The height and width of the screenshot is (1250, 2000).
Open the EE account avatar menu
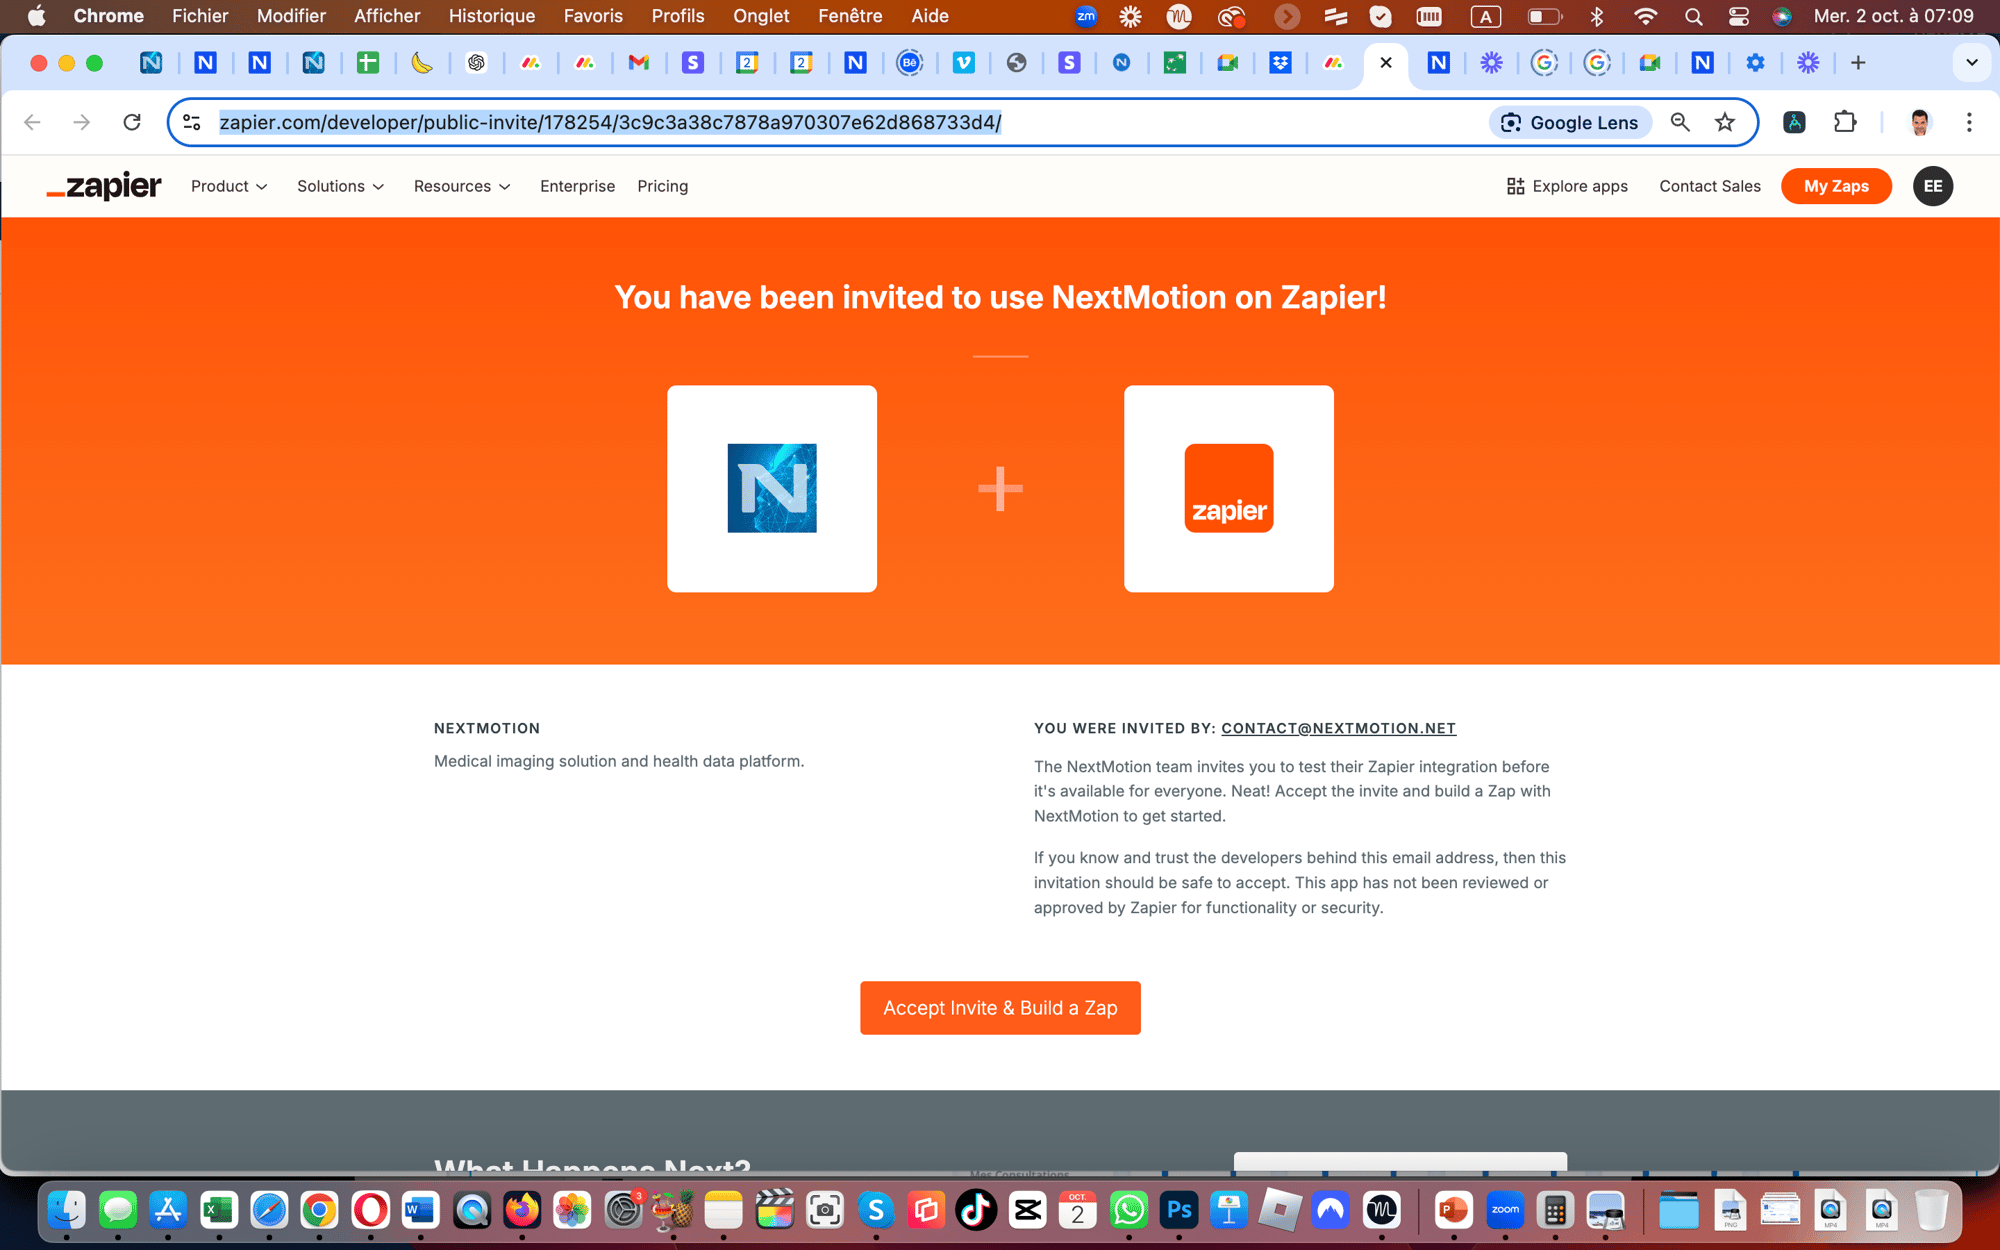tap(1932, 186)
